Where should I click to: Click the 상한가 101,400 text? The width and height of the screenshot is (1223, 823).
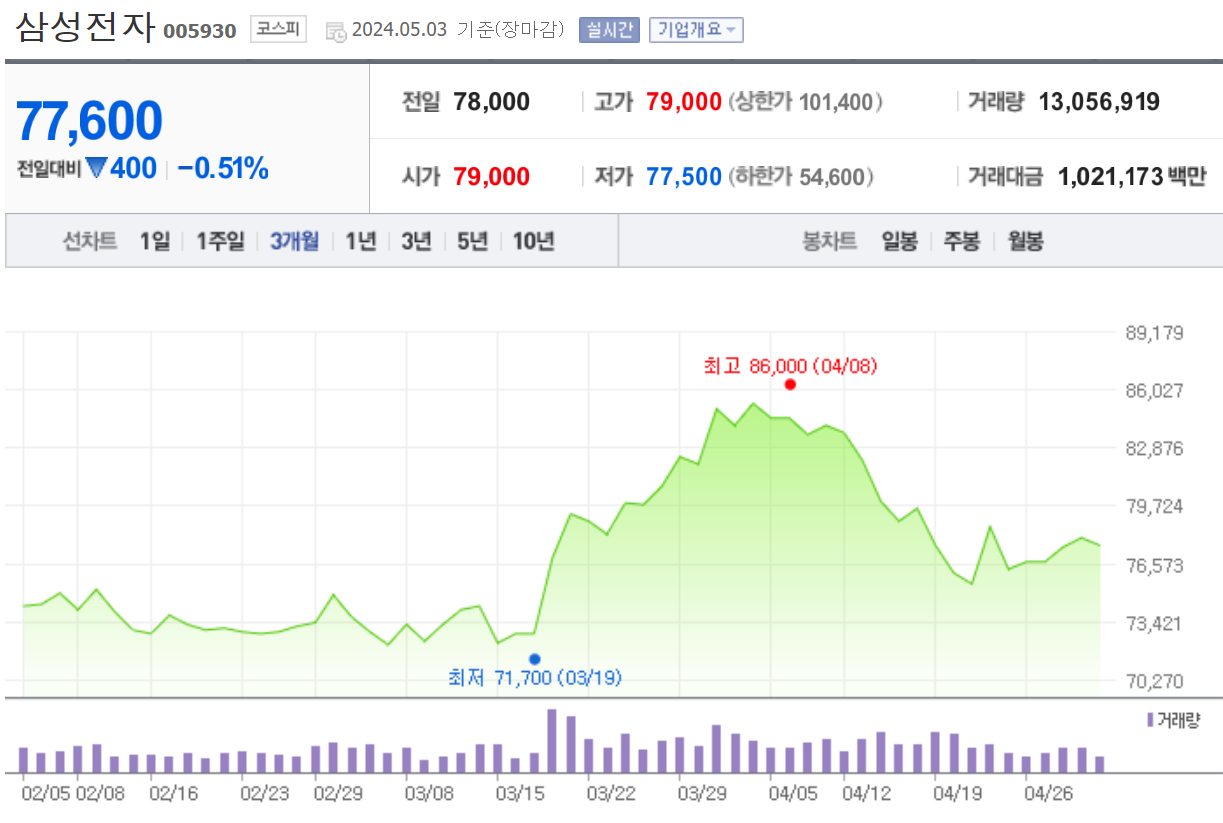pos(805,102)
